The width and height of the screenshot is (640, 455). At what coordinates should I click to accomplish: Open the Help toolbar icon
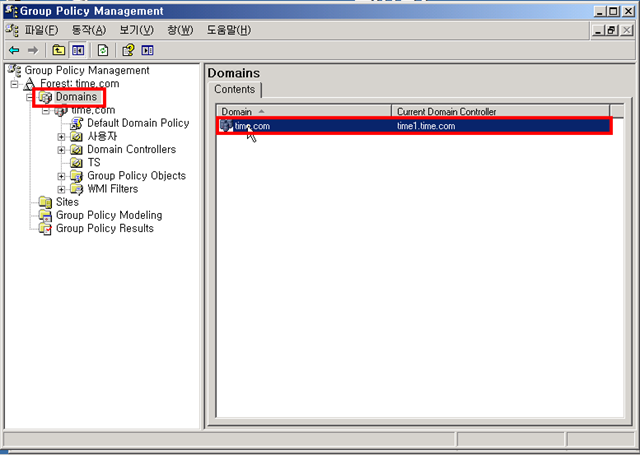[128, 50]
